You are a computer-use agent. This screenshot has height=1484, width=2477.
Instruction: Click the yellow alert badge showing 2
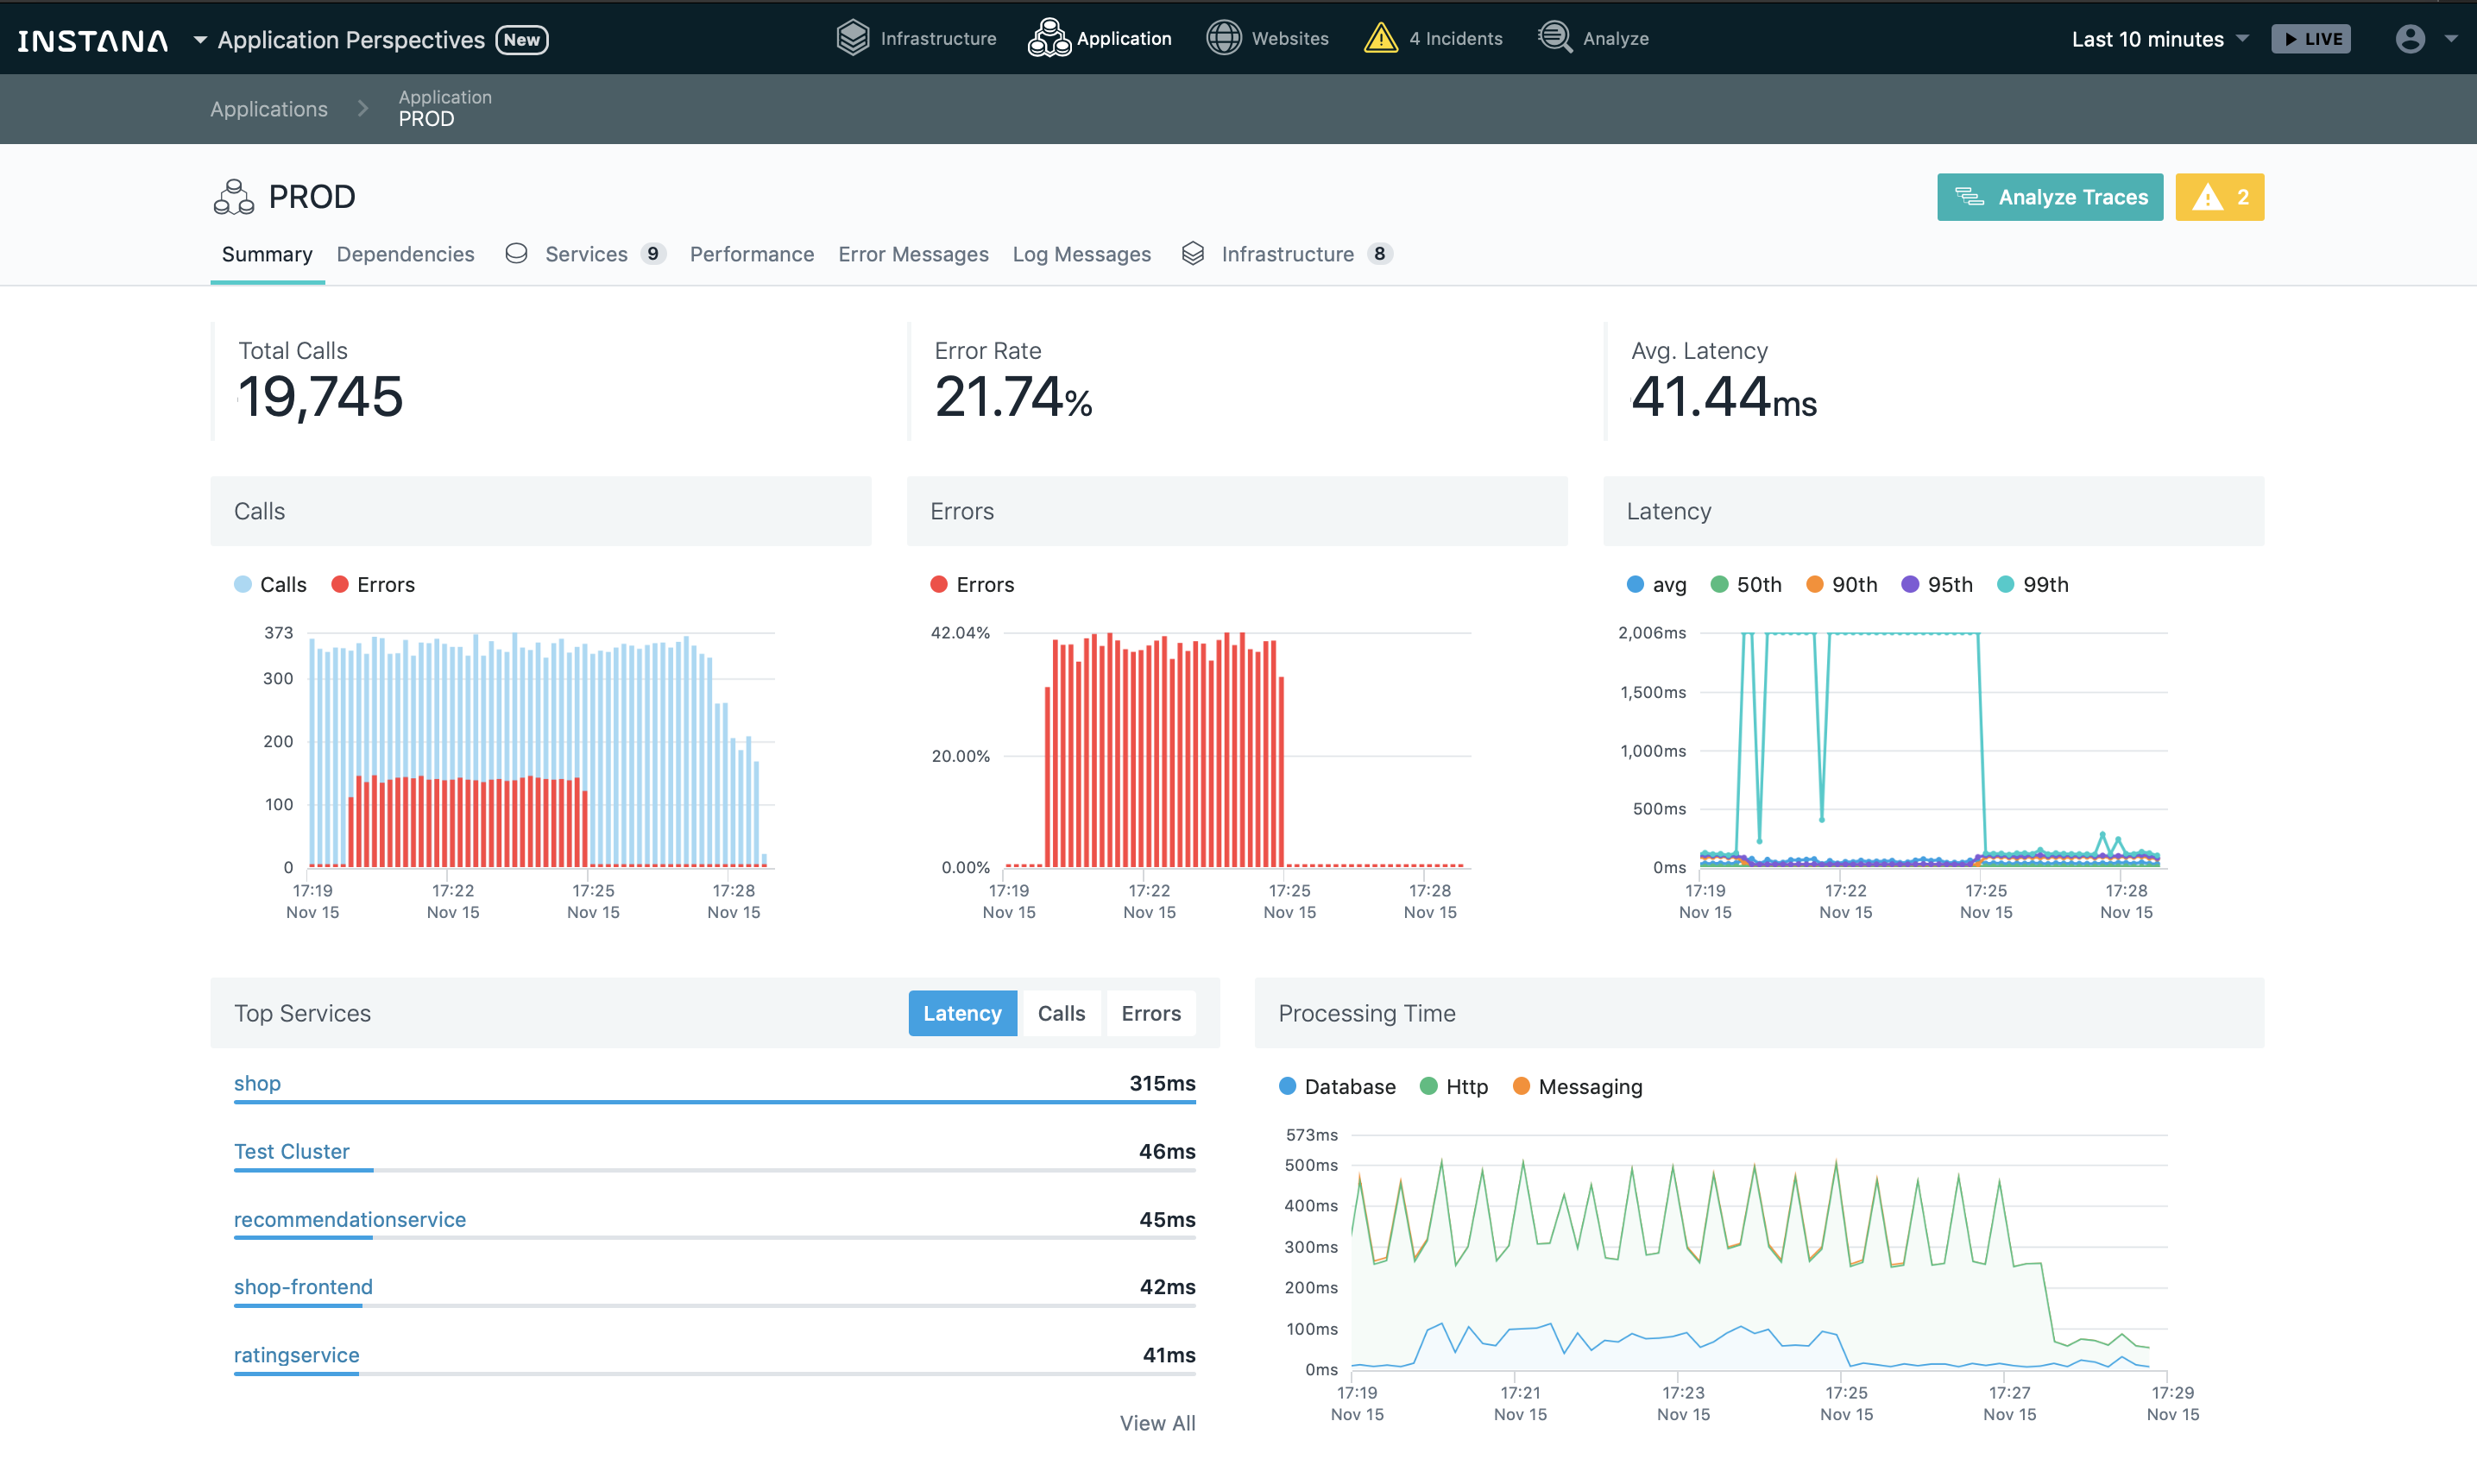pos(2219,197)
